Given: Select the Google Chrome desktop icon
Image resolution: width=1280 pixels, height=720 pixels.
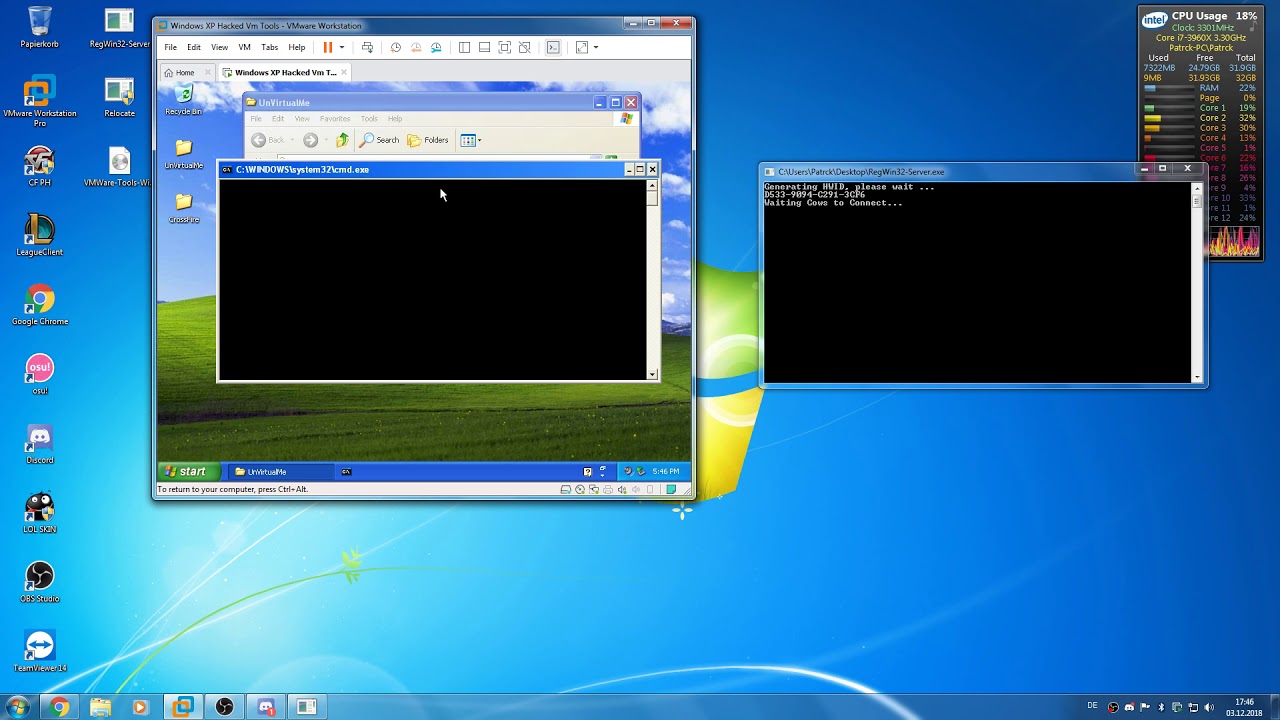Looking at the screenshot, I should click(x=40, y=305).
